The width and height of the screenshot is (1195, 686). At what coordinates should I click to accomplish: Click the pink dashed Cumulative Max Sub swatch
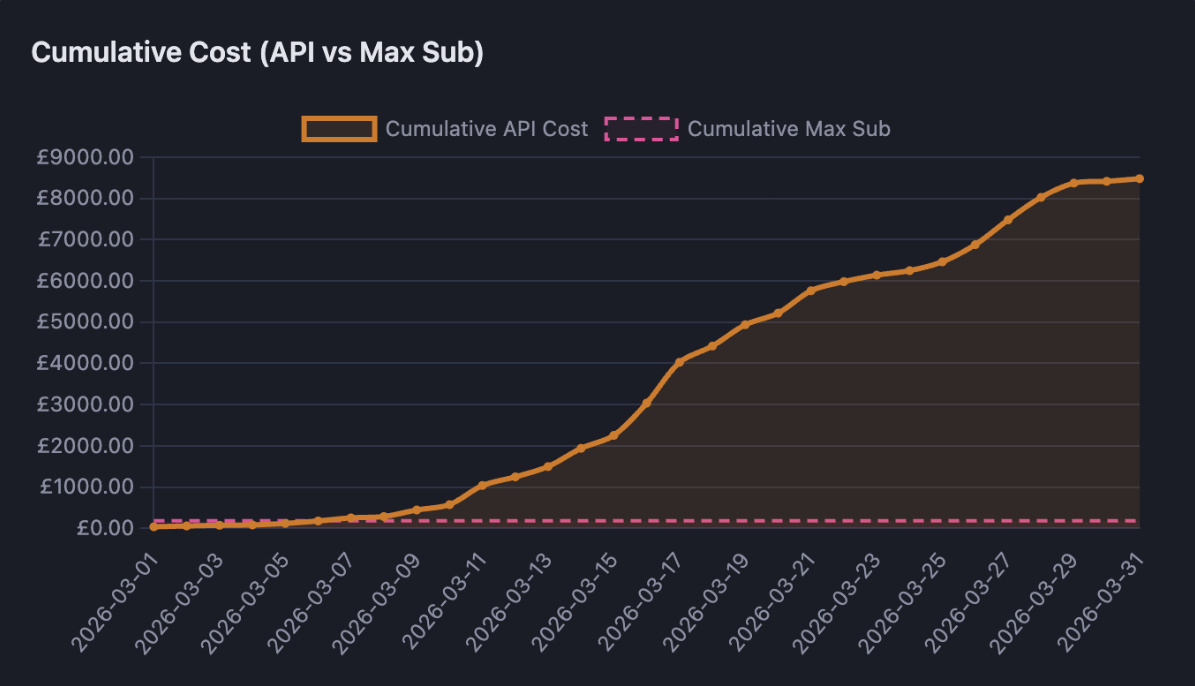click(x=641, y=129)
